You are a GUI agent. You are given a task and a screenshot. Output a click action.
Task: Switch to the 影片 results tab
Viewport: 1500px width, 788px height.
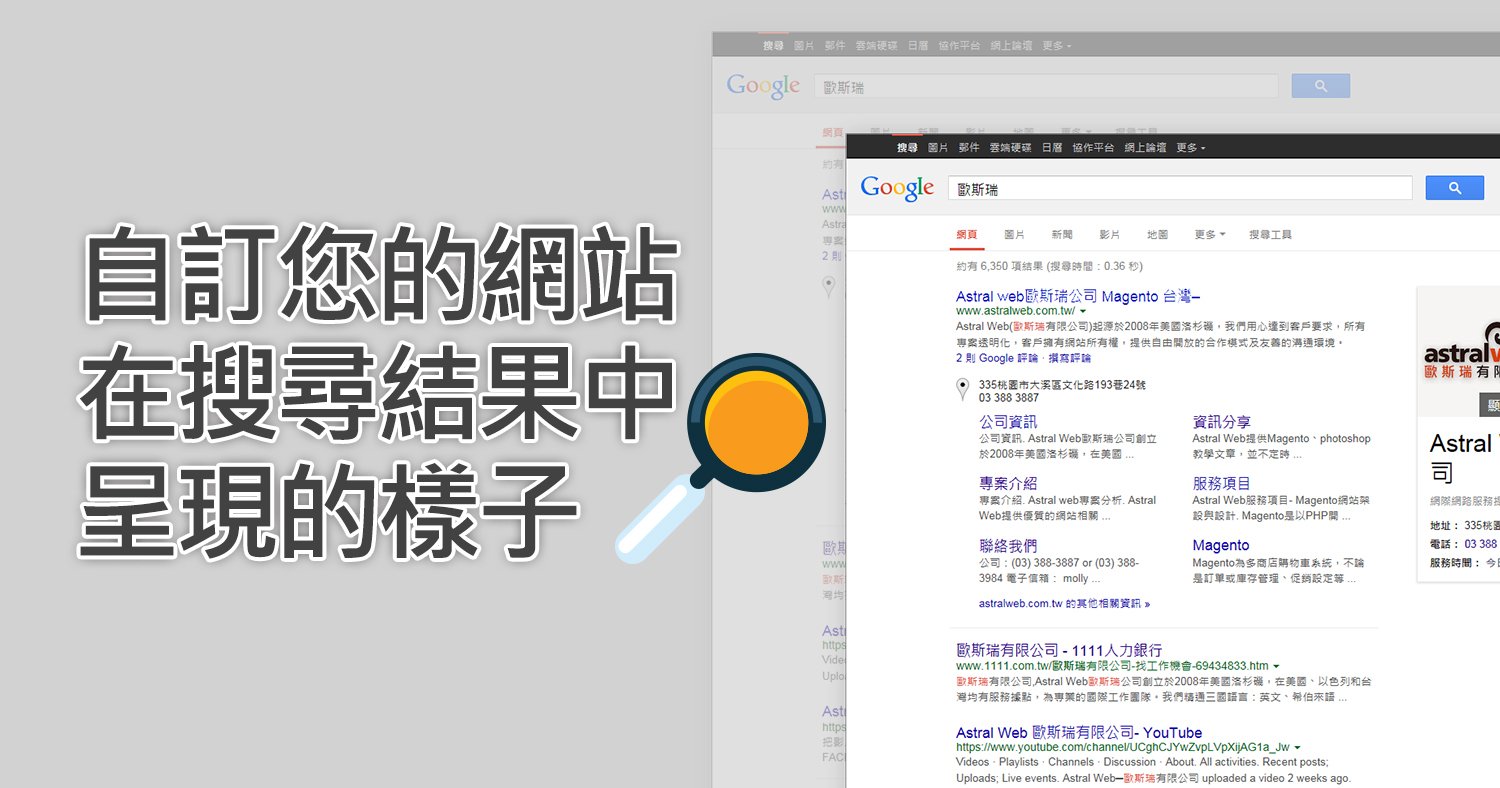click(1109, 235)
